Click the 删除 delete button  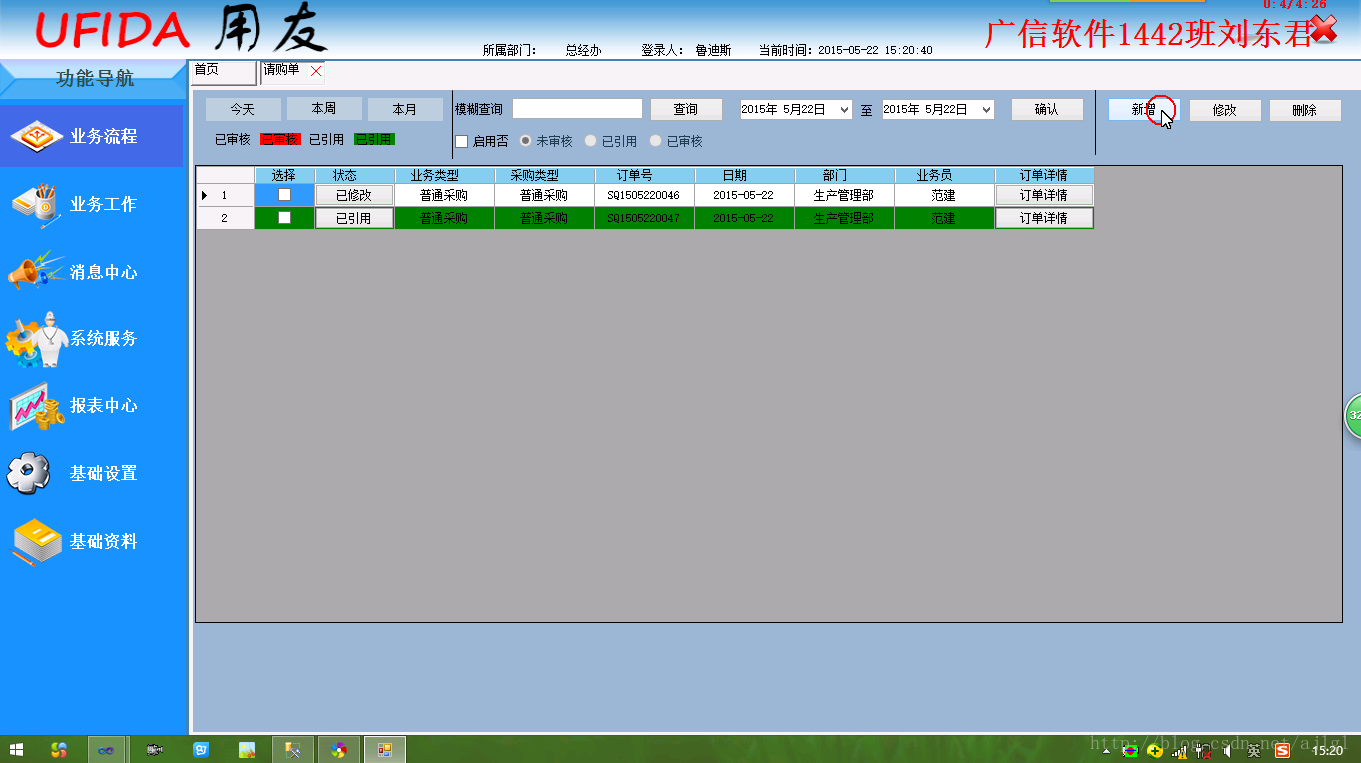[1305, 110]
